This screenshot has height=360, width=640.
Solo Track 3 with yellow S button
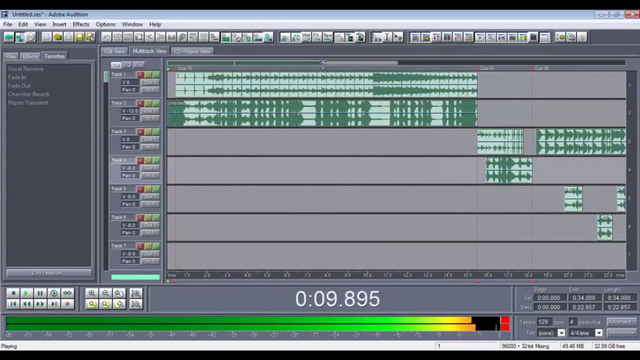[x=148, y=132]
